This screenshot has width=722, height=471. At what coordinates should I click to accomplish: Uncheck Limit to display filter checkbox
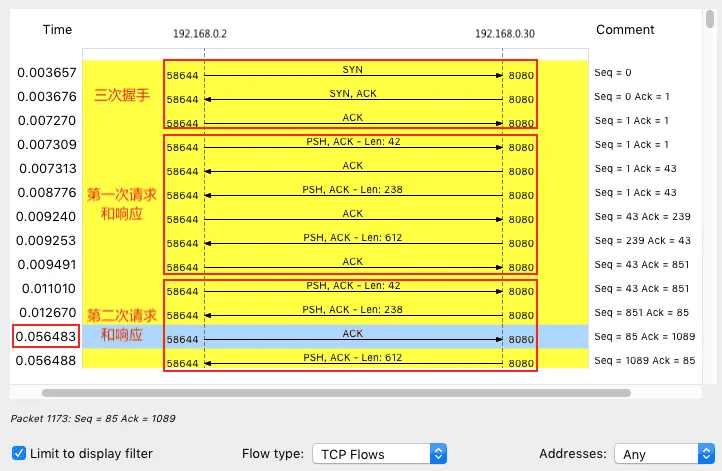click(x=19, y=453)
